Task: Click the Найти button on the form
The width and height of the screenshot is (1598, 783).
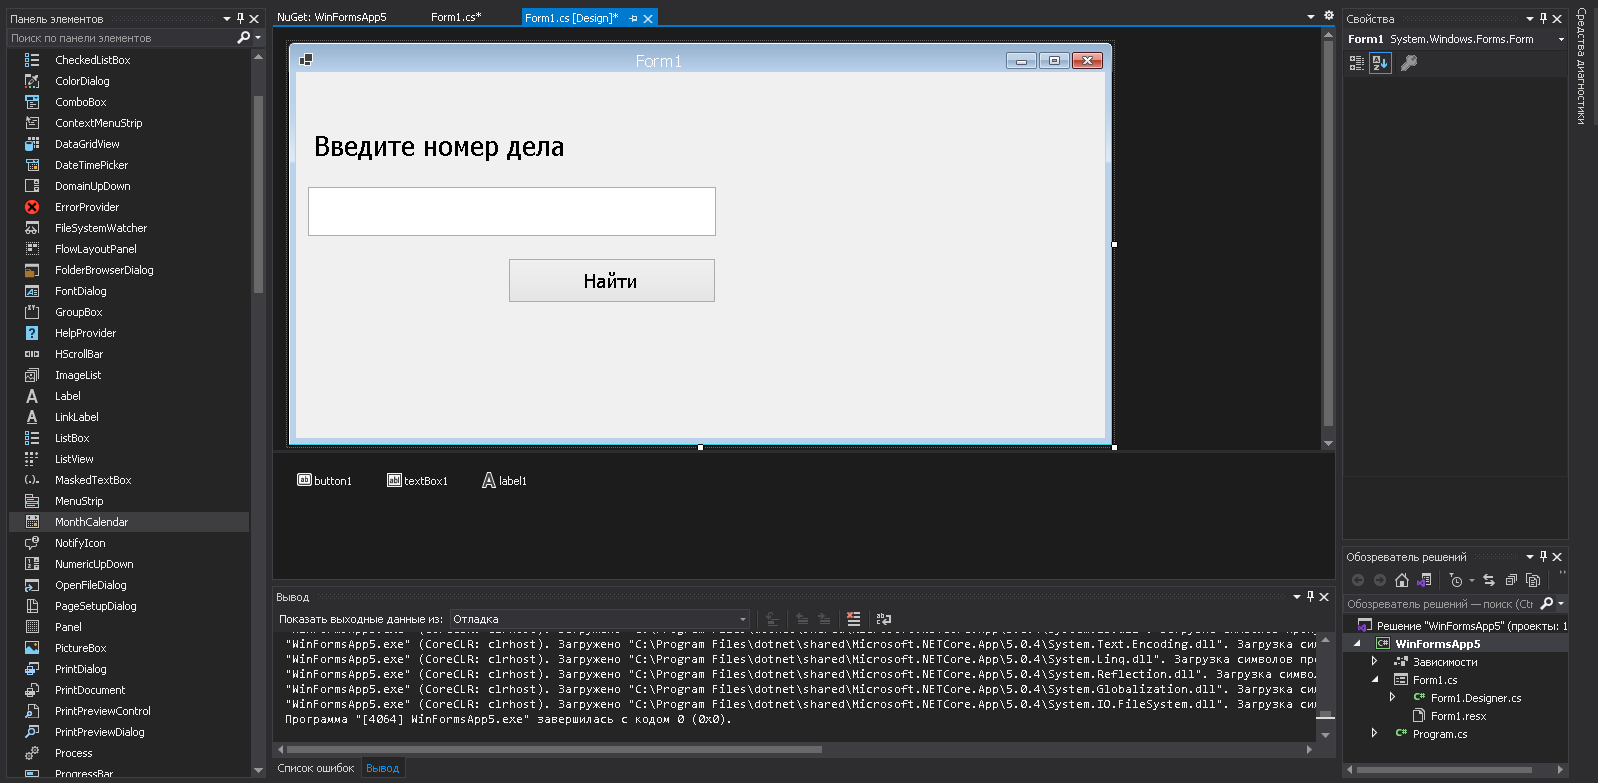Action: tap(611, 281)
